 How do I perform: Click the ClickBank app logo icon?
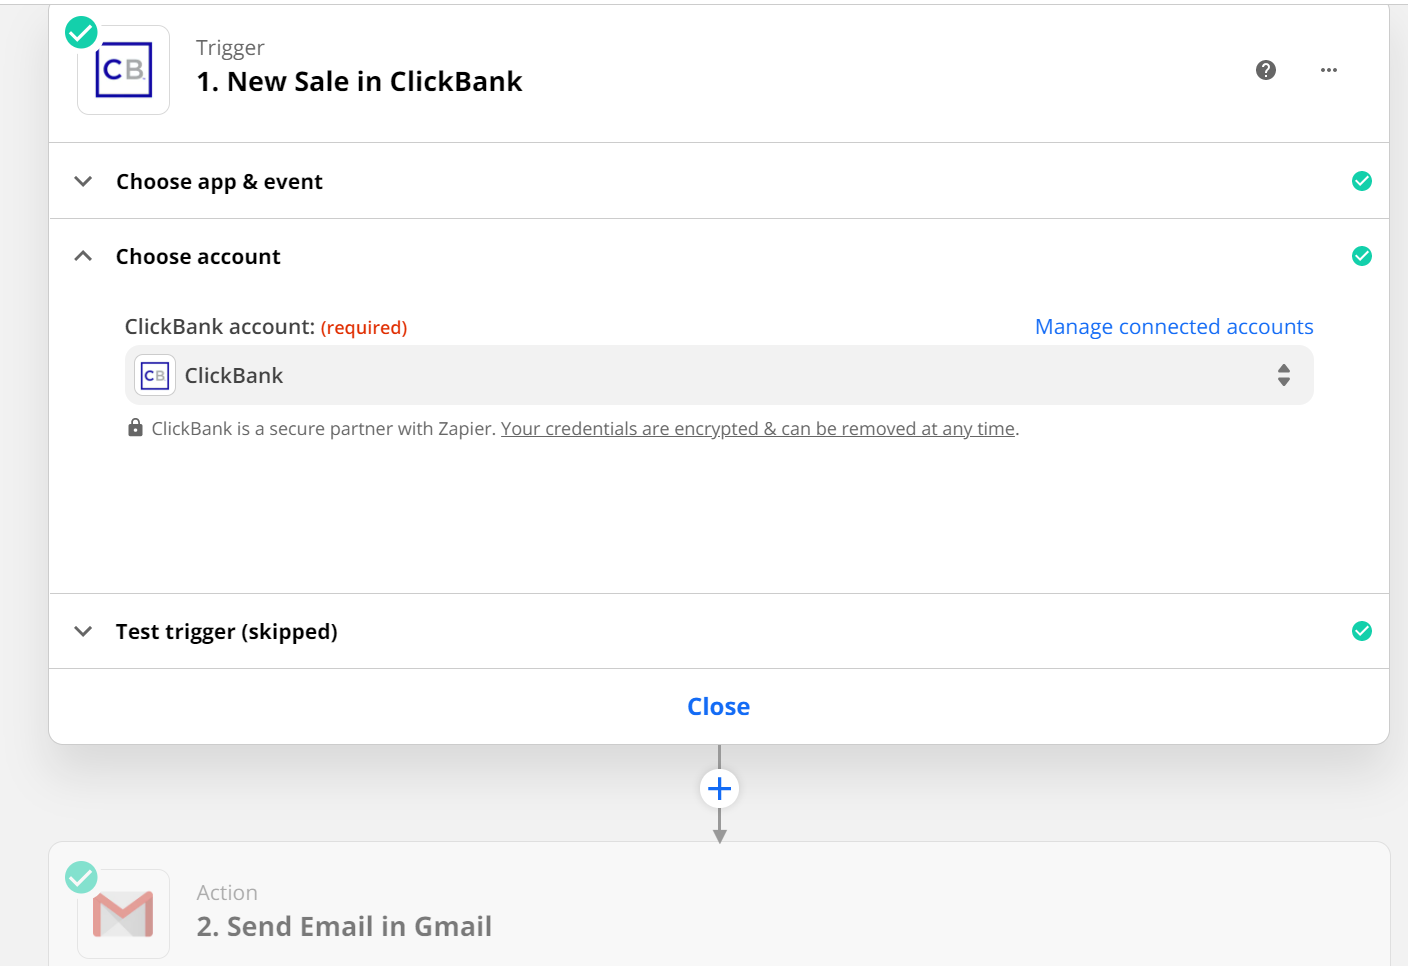click(123, 70)
